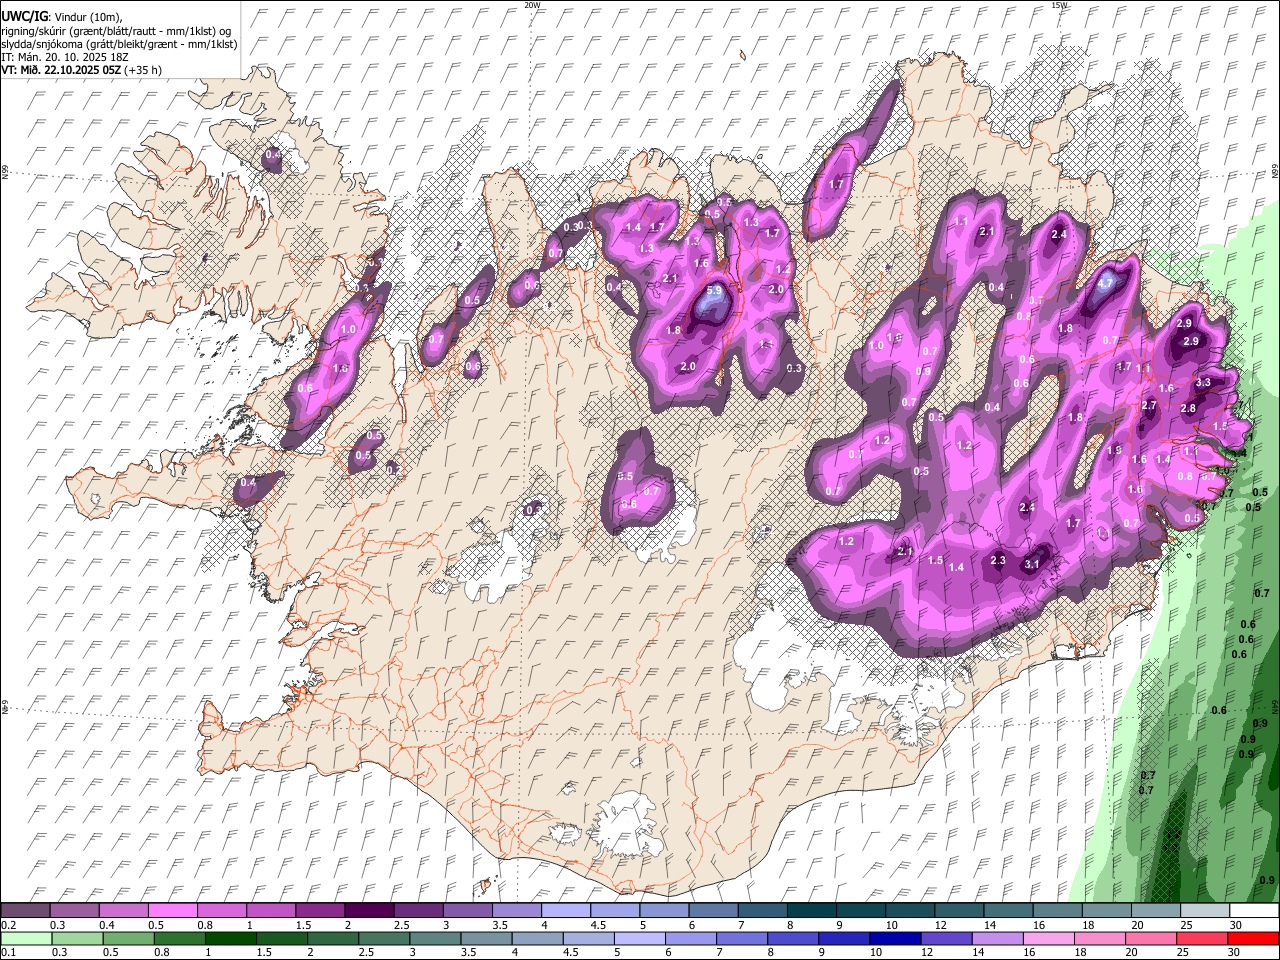Click the UWC/IG title in the header box
Screen dimensions: 1280x960
click(x=23, y=16)
